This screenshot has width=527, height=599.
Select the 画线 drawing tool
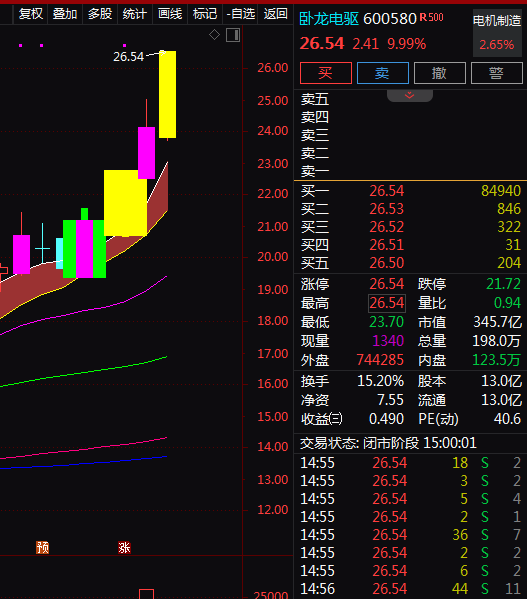[170, 14]
